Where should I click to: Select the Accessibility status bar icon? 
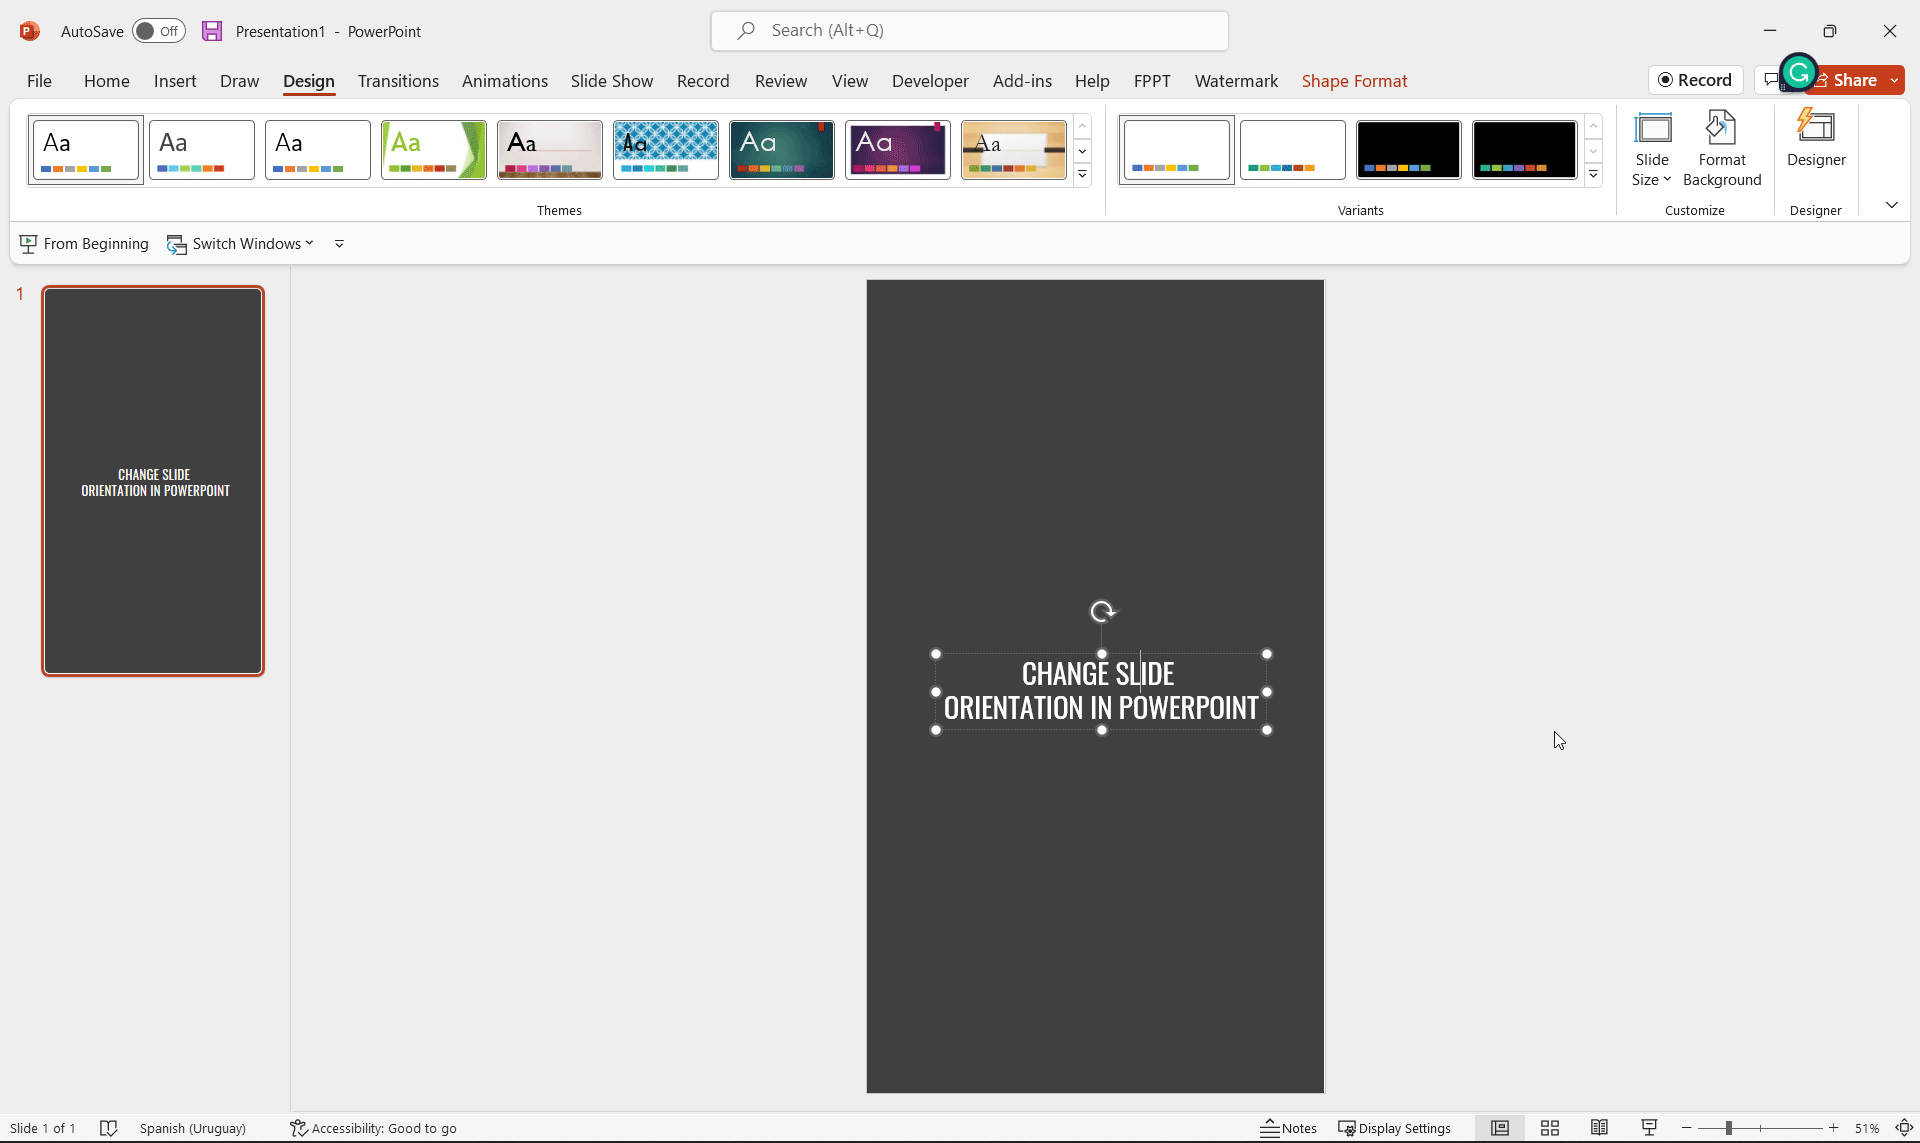pos(298,1128)
